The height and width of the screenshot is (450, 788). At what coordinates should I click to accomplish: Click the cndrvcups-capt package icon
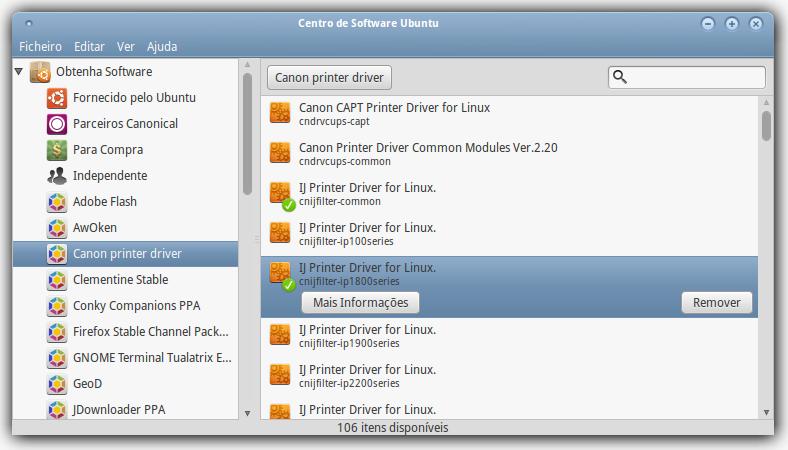(280, 113)
